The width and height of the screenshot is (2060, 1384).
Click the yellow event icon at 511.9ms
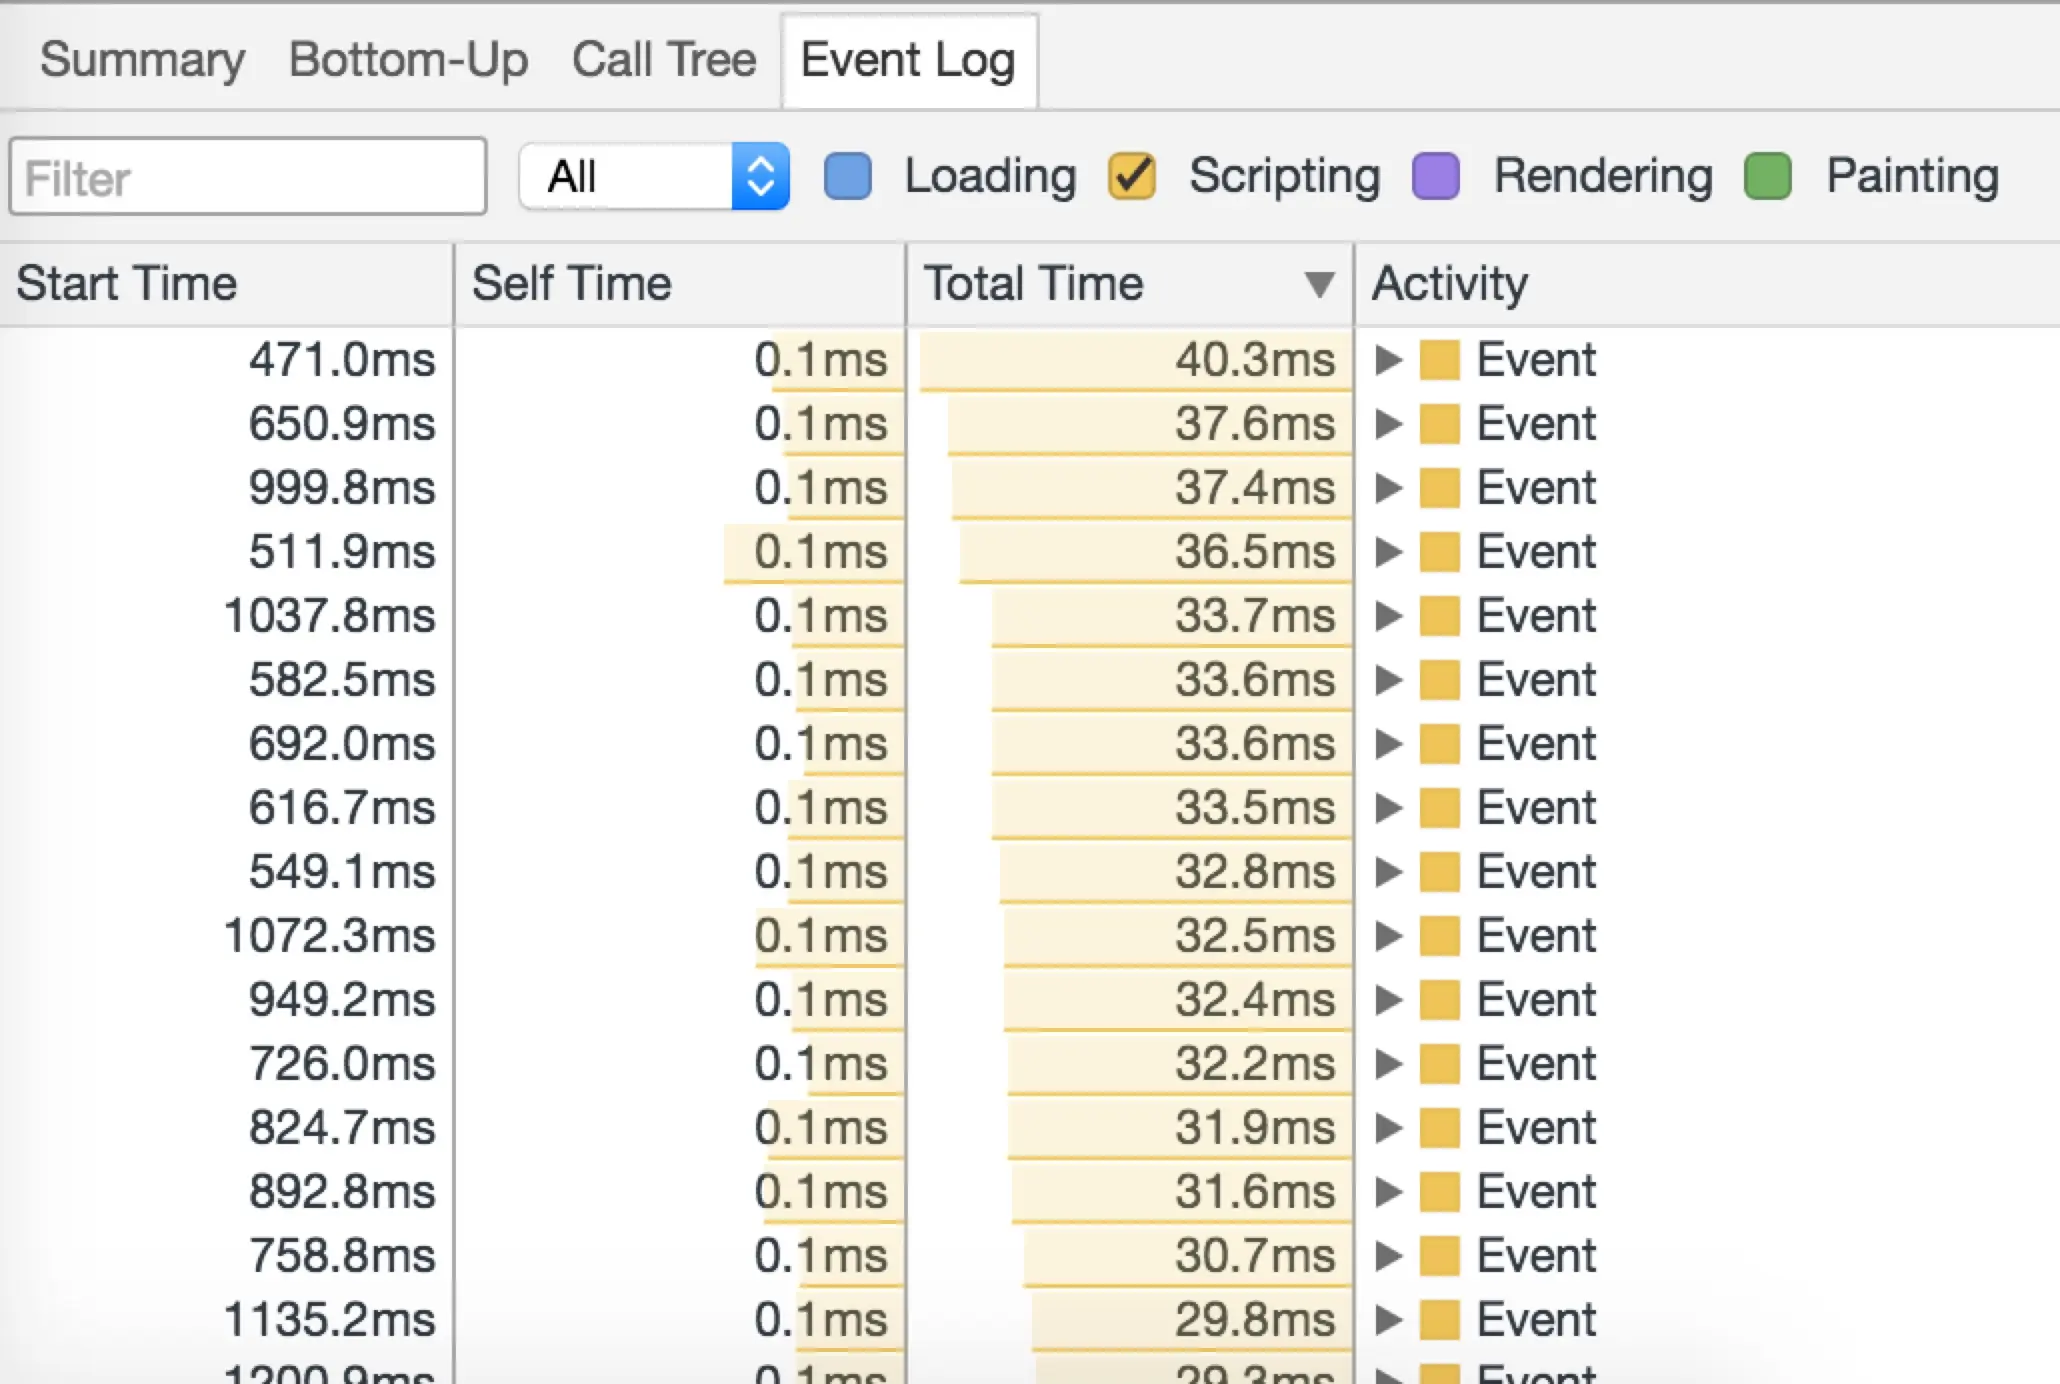(x=1439, y=552)
